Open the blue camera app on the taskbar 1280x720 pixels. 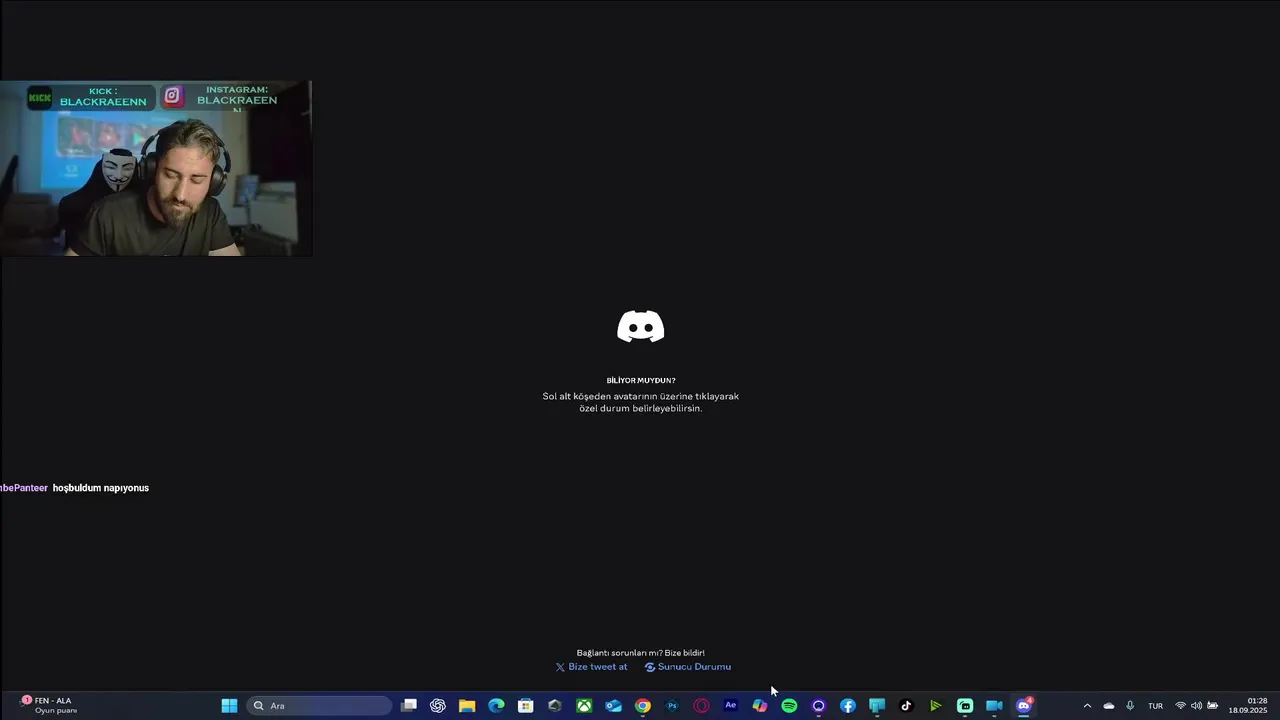point(994,706)
